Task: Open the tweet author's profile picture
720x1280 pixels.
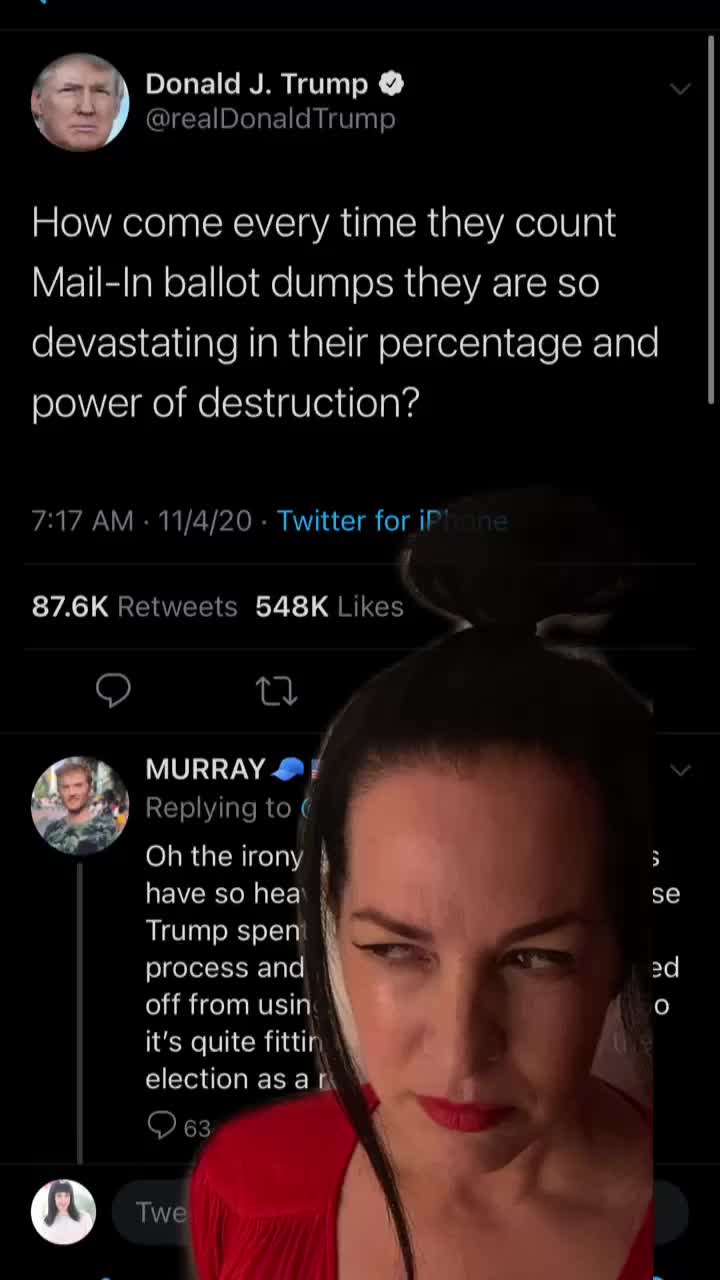Action: (80, 102)
